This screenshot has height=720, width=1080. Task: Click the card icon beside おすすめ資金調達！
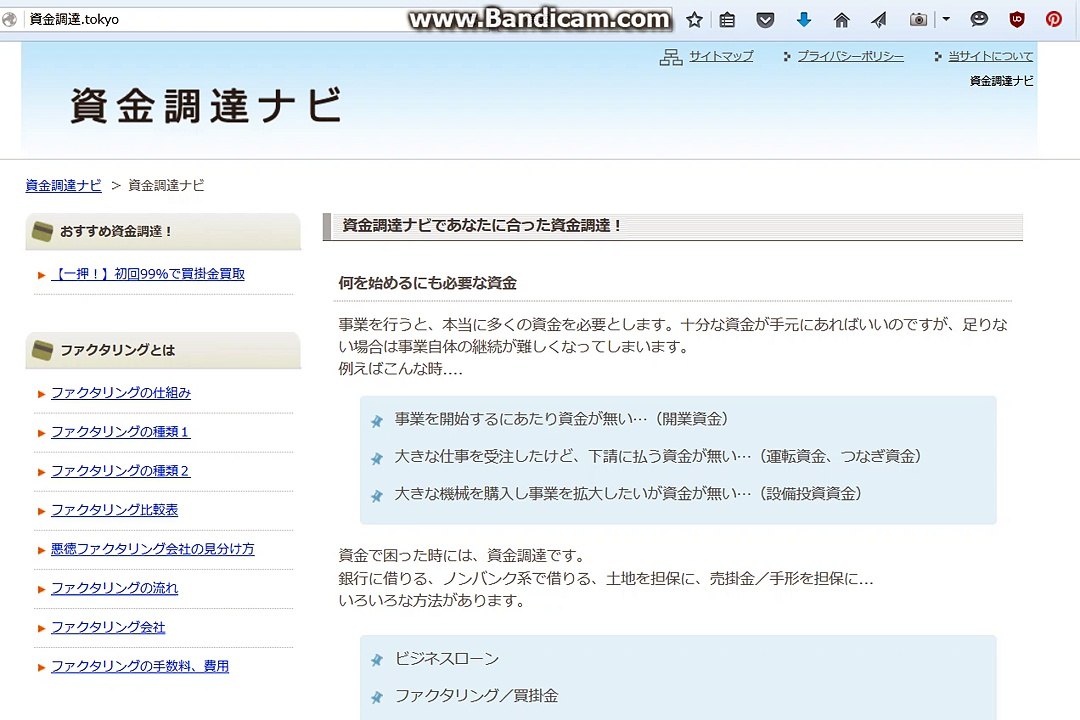tap(43, 232)
